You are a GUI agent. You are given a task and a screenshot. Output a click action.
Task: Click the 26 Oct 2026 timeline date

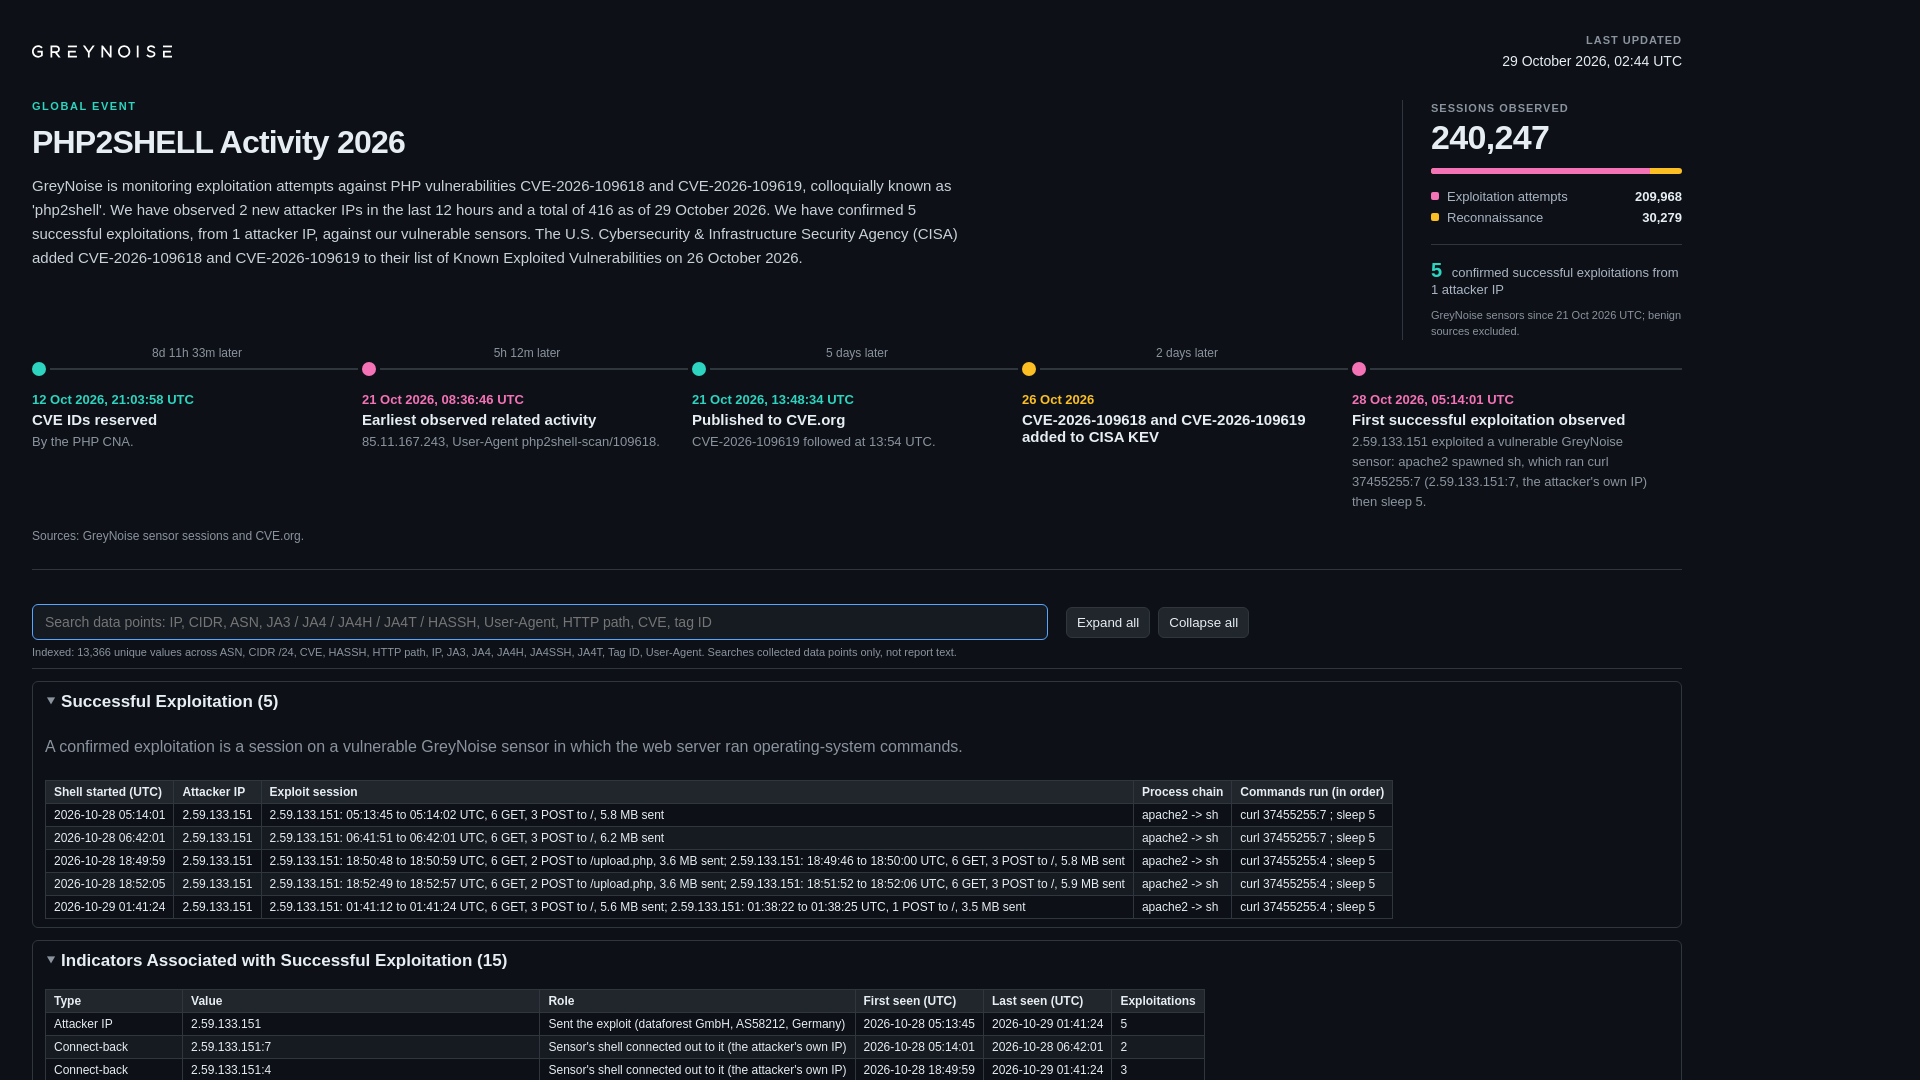[1058, 399]
